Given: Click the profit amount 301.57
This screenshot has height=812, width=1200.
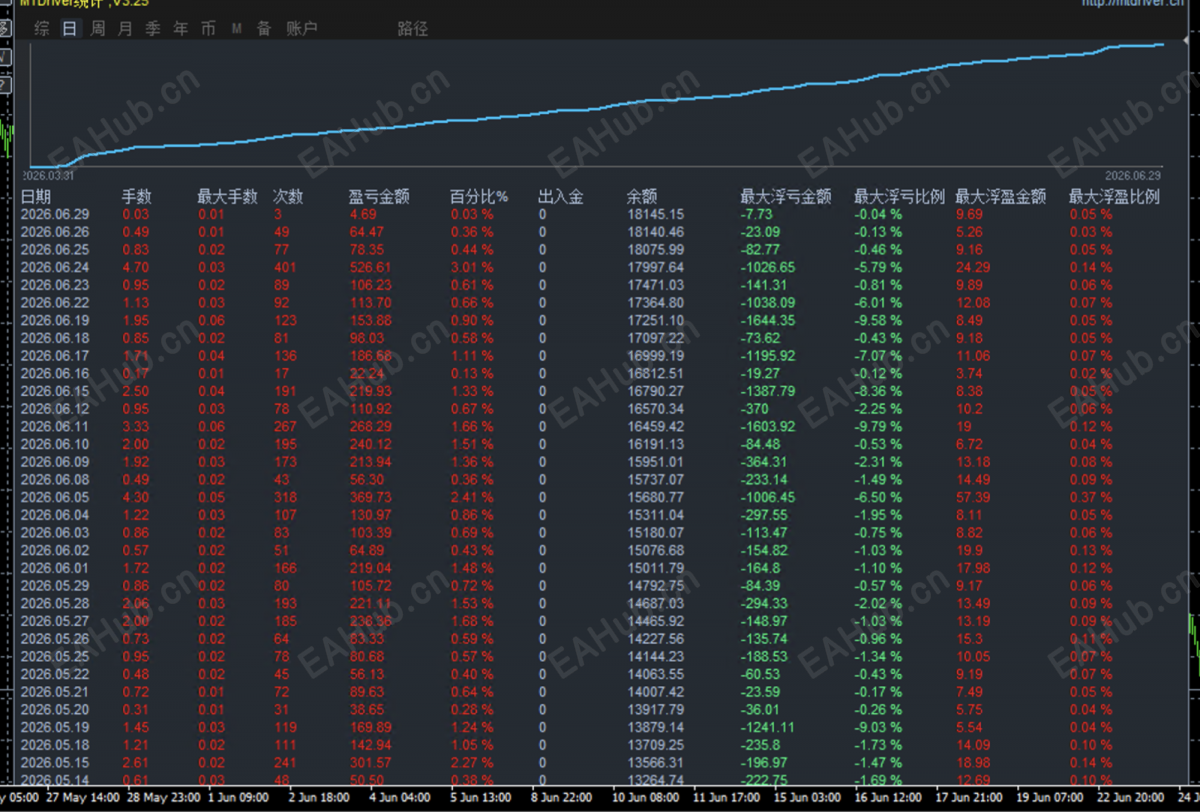Looking at the screenshot, I should [370, 763].
